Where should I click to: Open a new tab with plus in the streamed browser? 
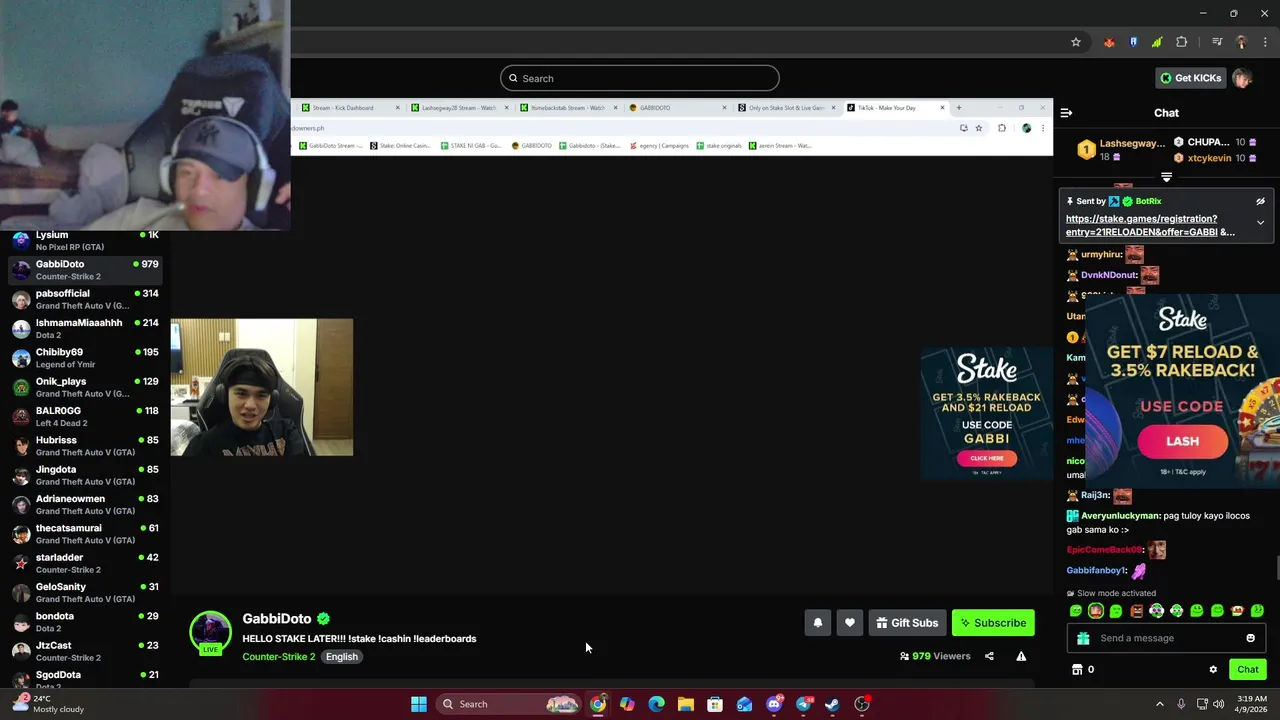tap(958, 108)
